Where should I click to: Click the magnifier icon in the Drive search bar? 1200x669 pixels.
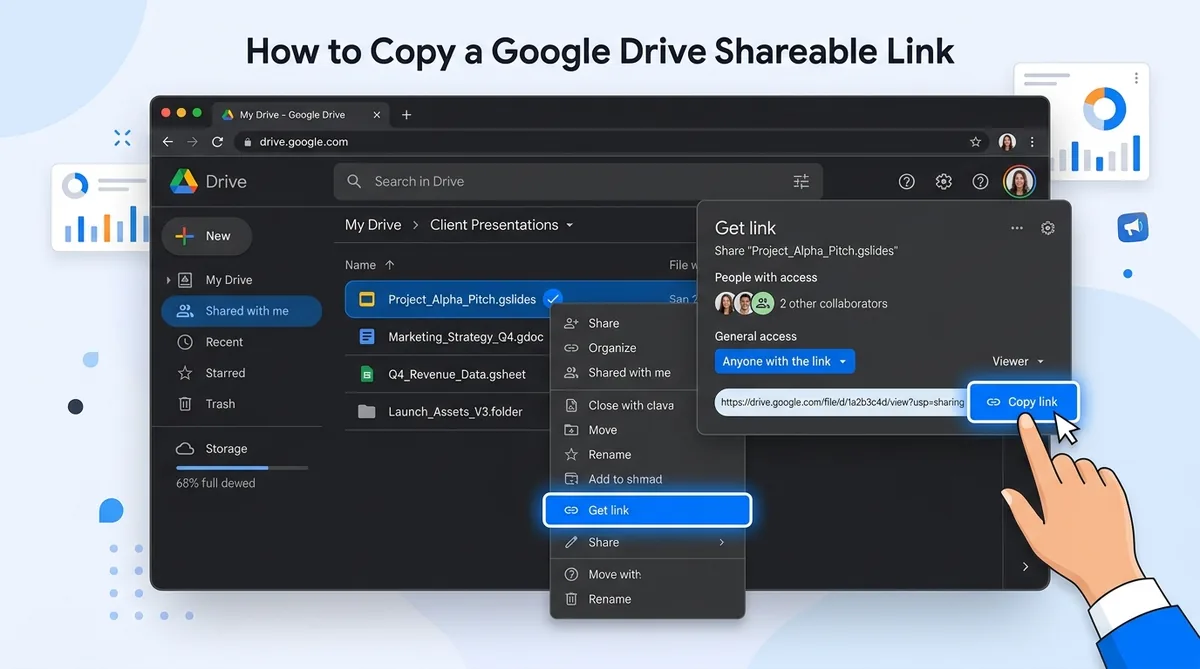[x=354, y=181]
